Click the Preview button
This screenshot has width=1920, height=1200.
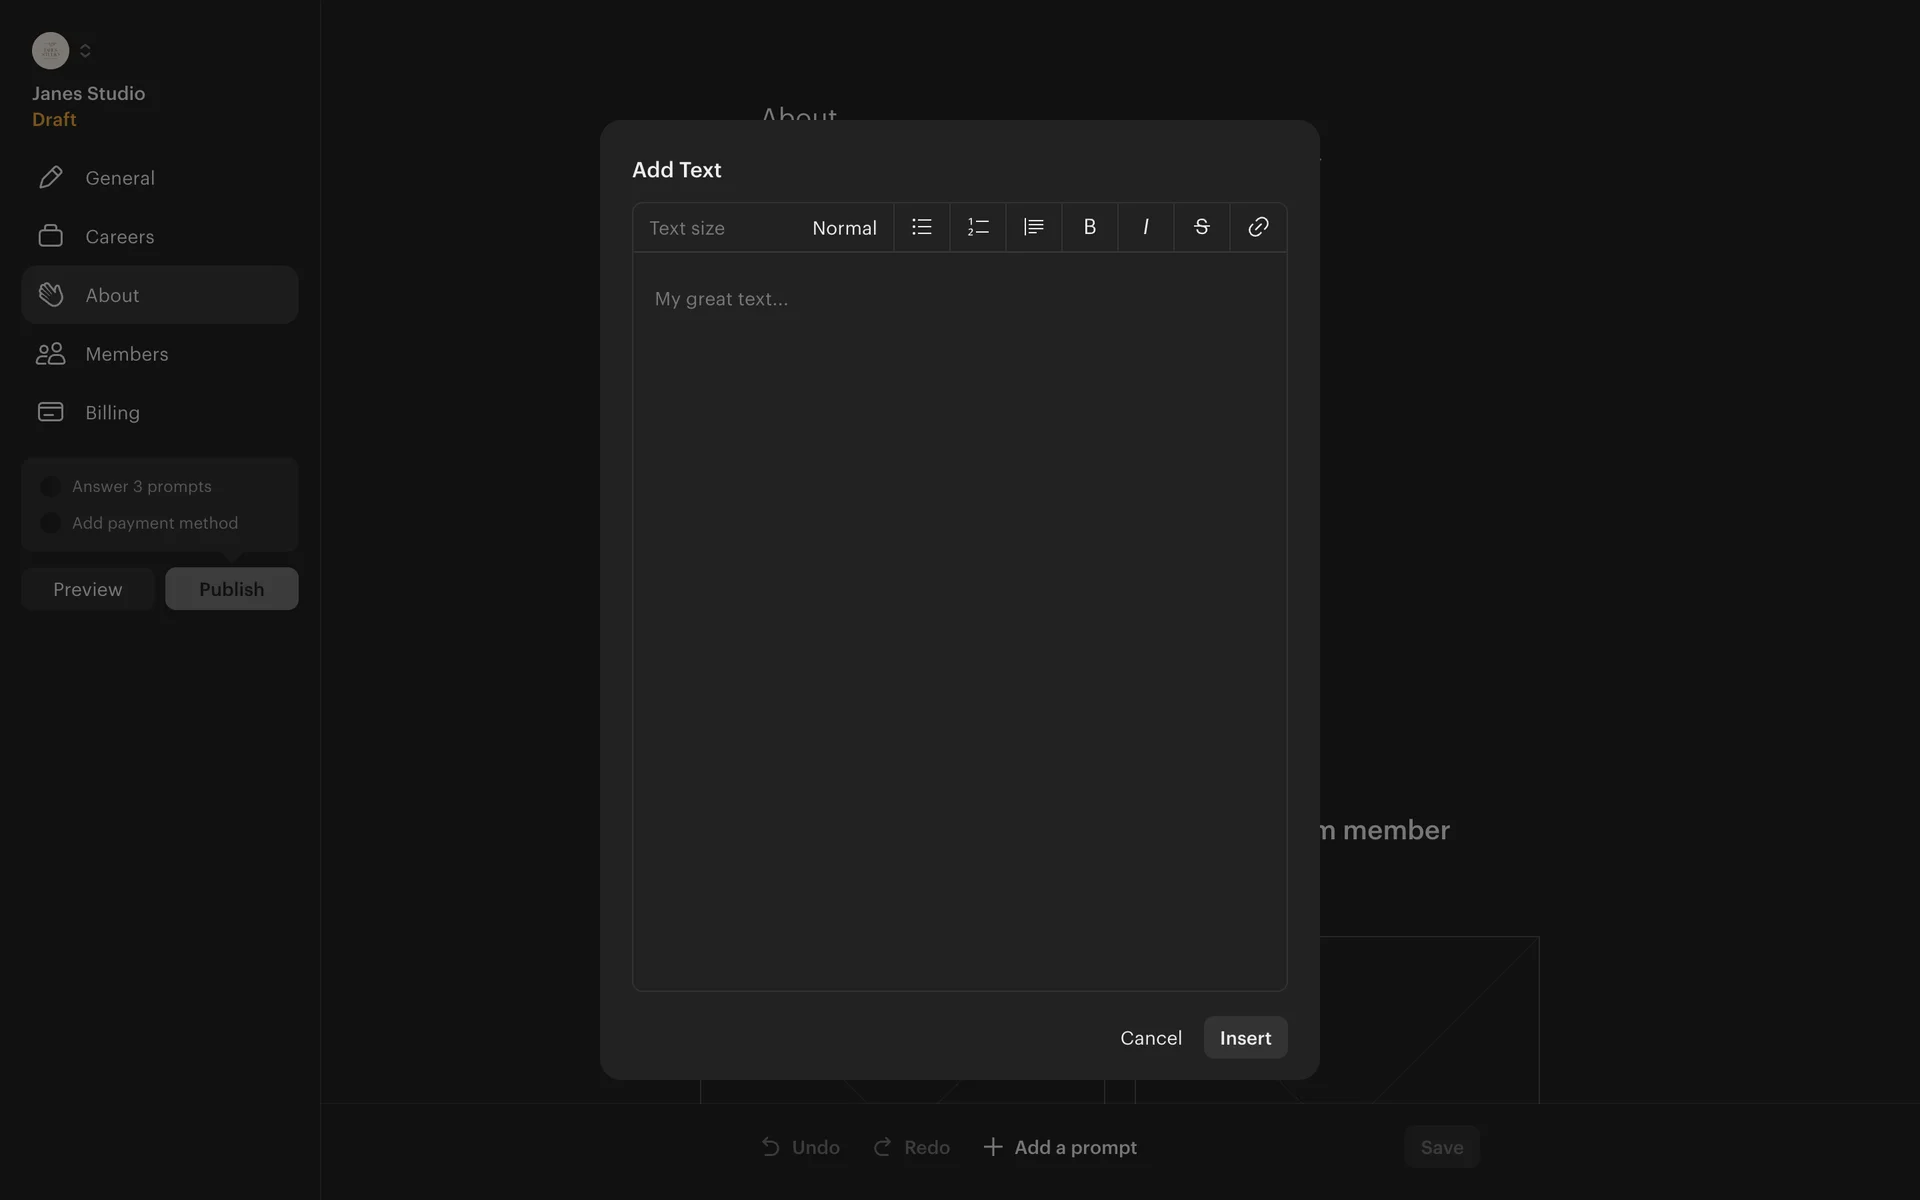click(88, 589)
